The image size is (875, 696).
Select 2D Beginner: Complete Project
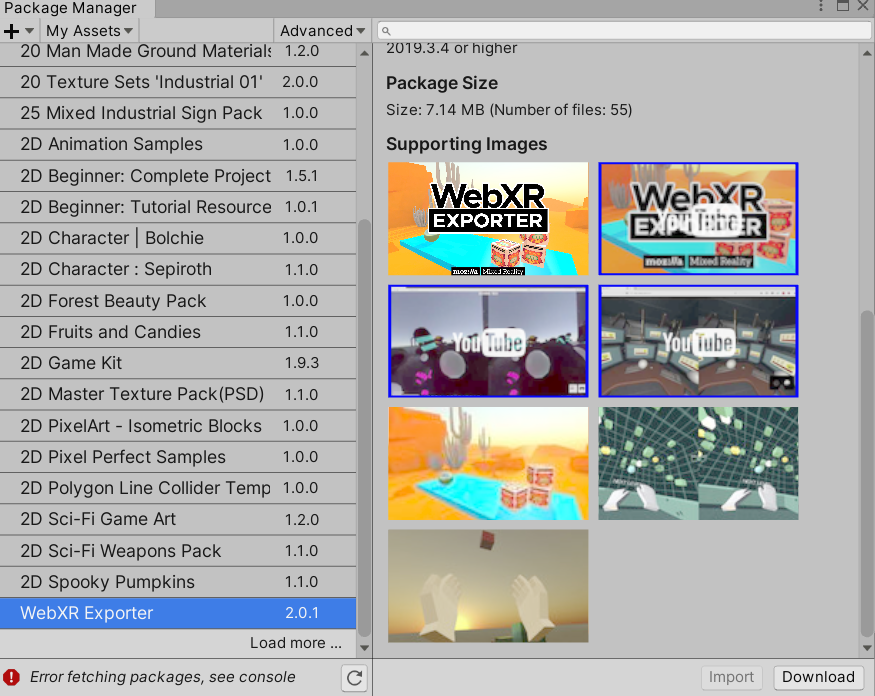click(178, 176)
